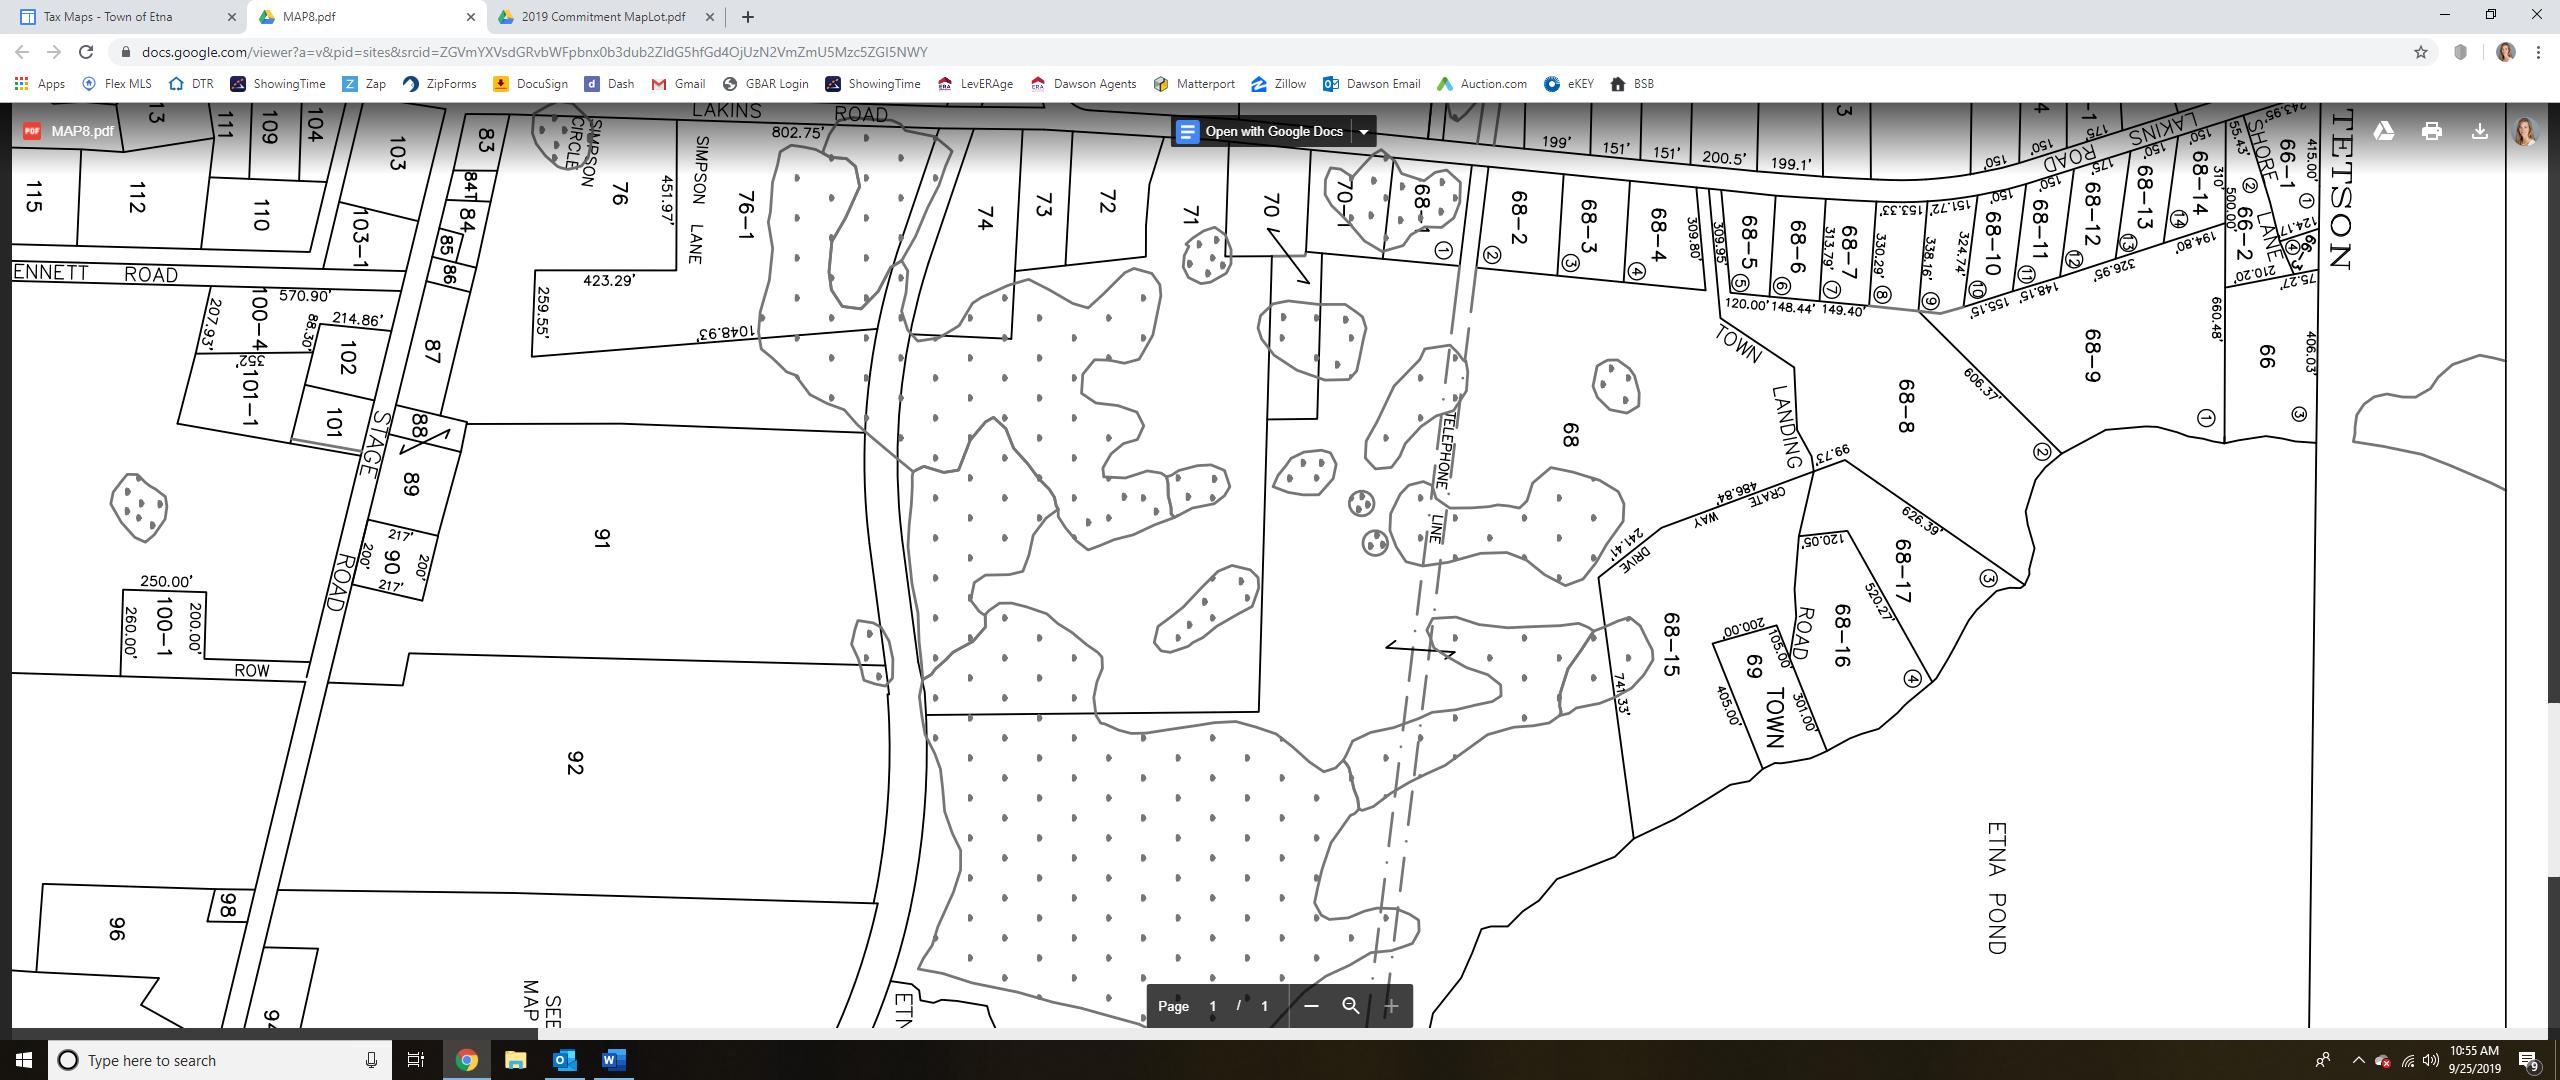Image resolution: width=2560 pixels, height=1080 pixels.
Task: Open the LevERAge bookmark
Action: (x=975, y=84)
